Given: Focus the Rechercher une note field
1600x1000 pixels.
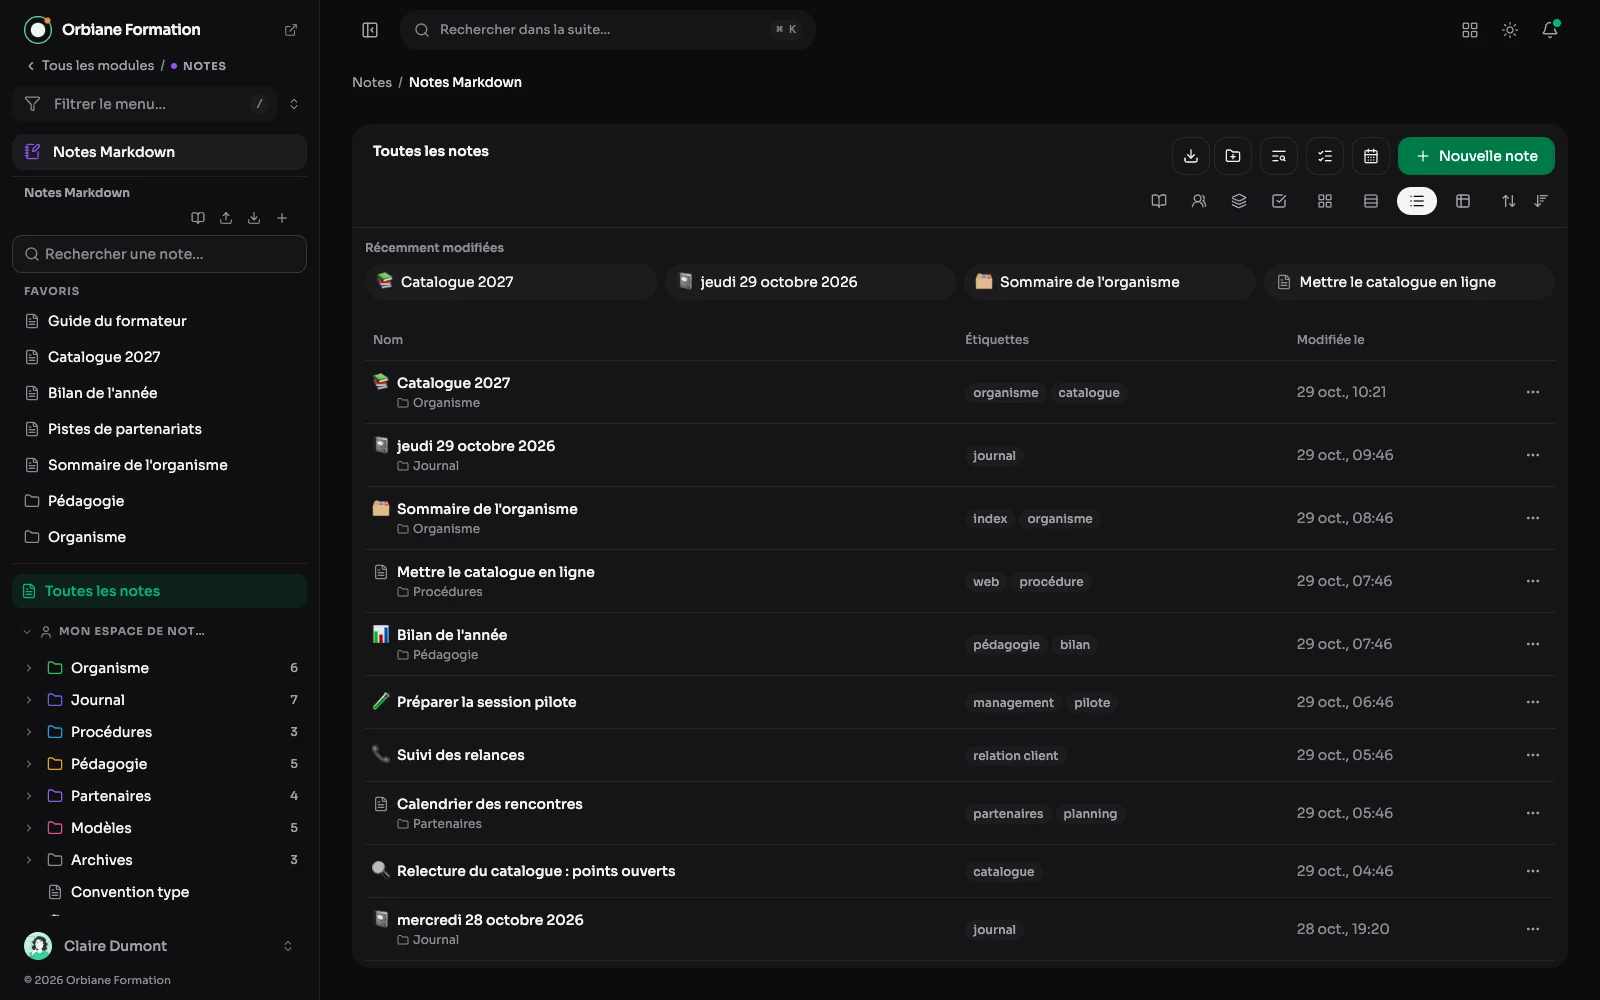Looking at the screenshot, I should [x=159, y=254].
